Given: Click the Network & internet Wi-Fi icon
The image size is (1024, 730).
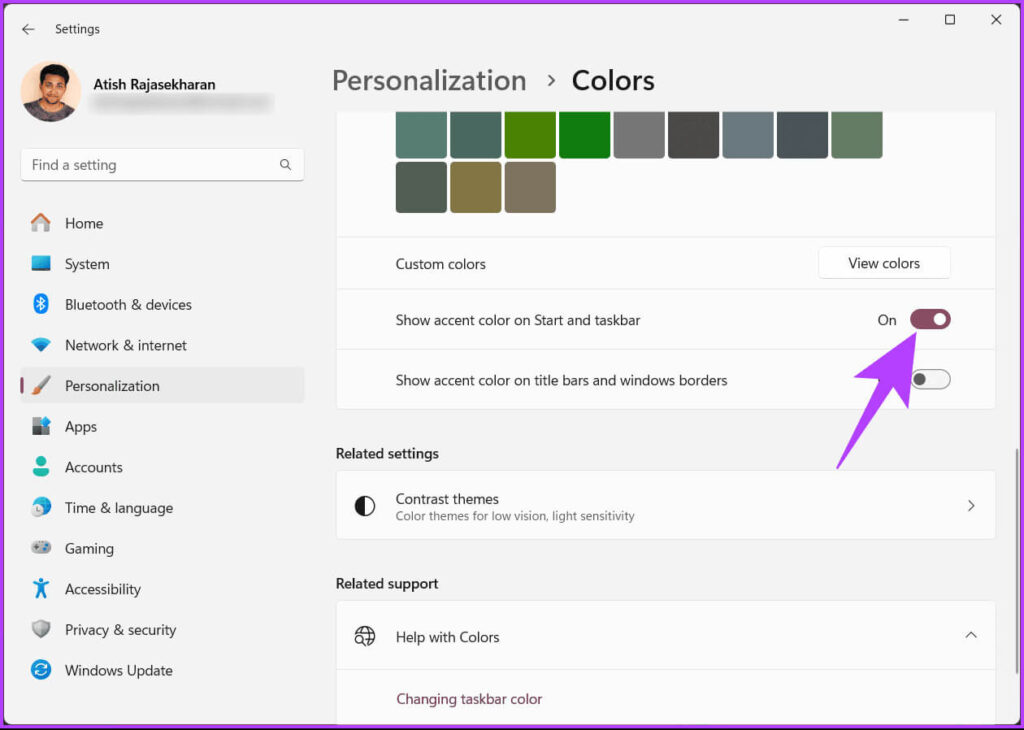Looking at the screenshot, I should pos(41,345).
